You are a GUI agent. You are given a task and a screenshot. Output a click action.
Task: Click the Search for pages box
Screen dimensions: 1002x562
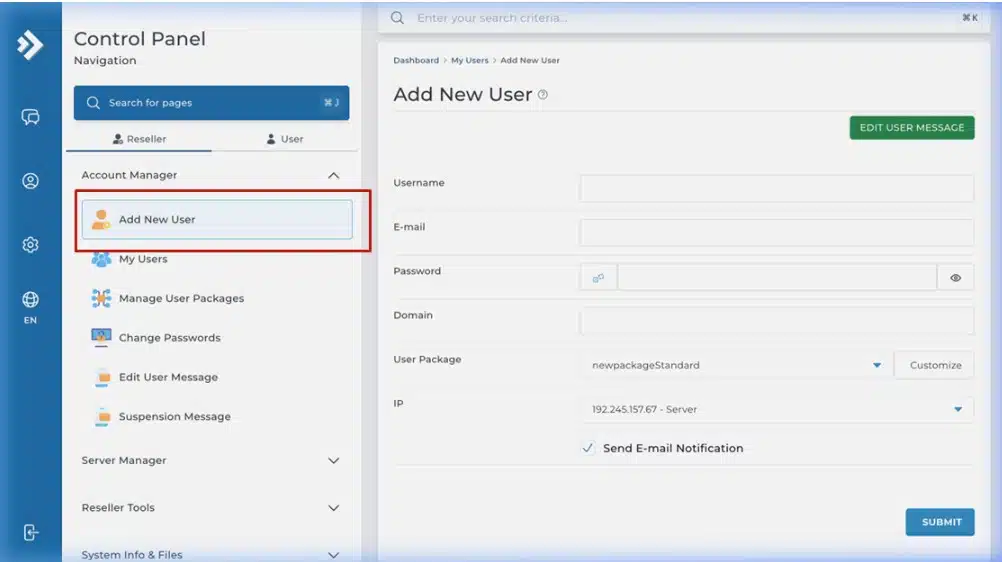pyautogui.click(x=212, y=103)
